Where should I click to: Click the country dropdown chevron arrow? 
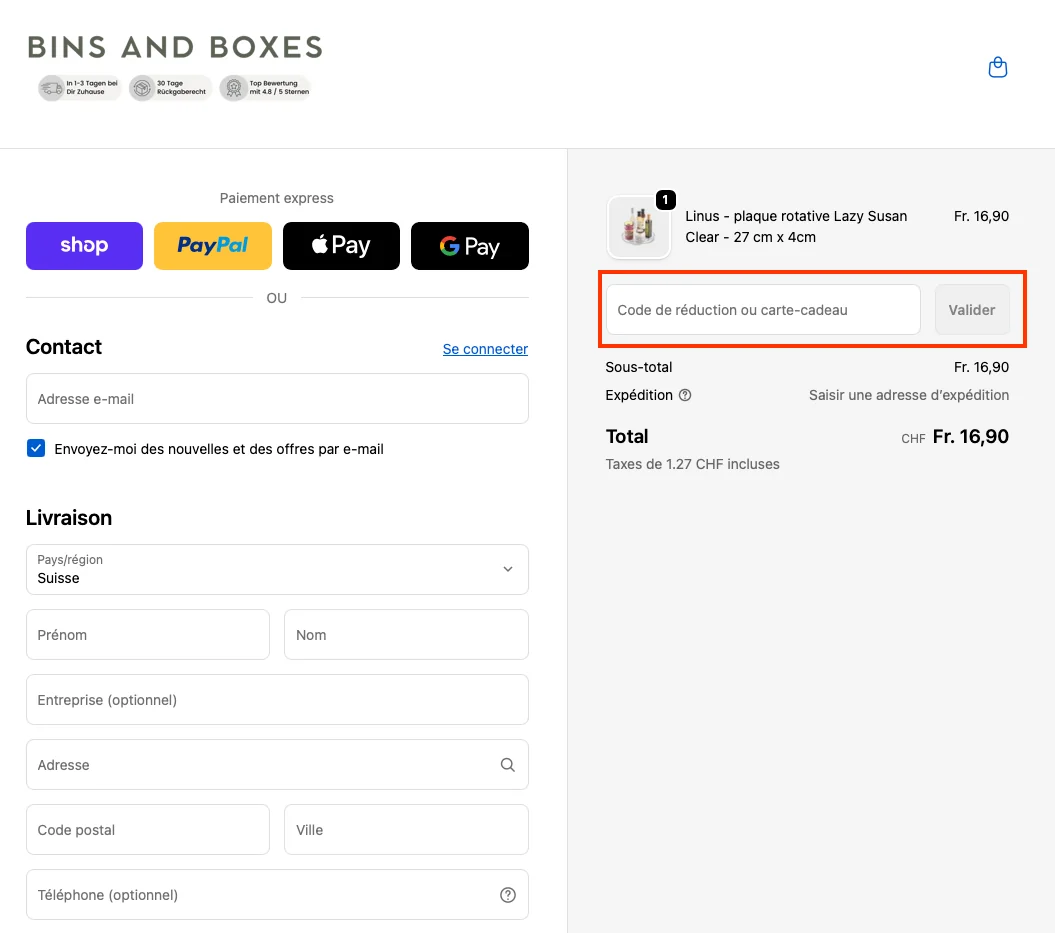point(508,569)
